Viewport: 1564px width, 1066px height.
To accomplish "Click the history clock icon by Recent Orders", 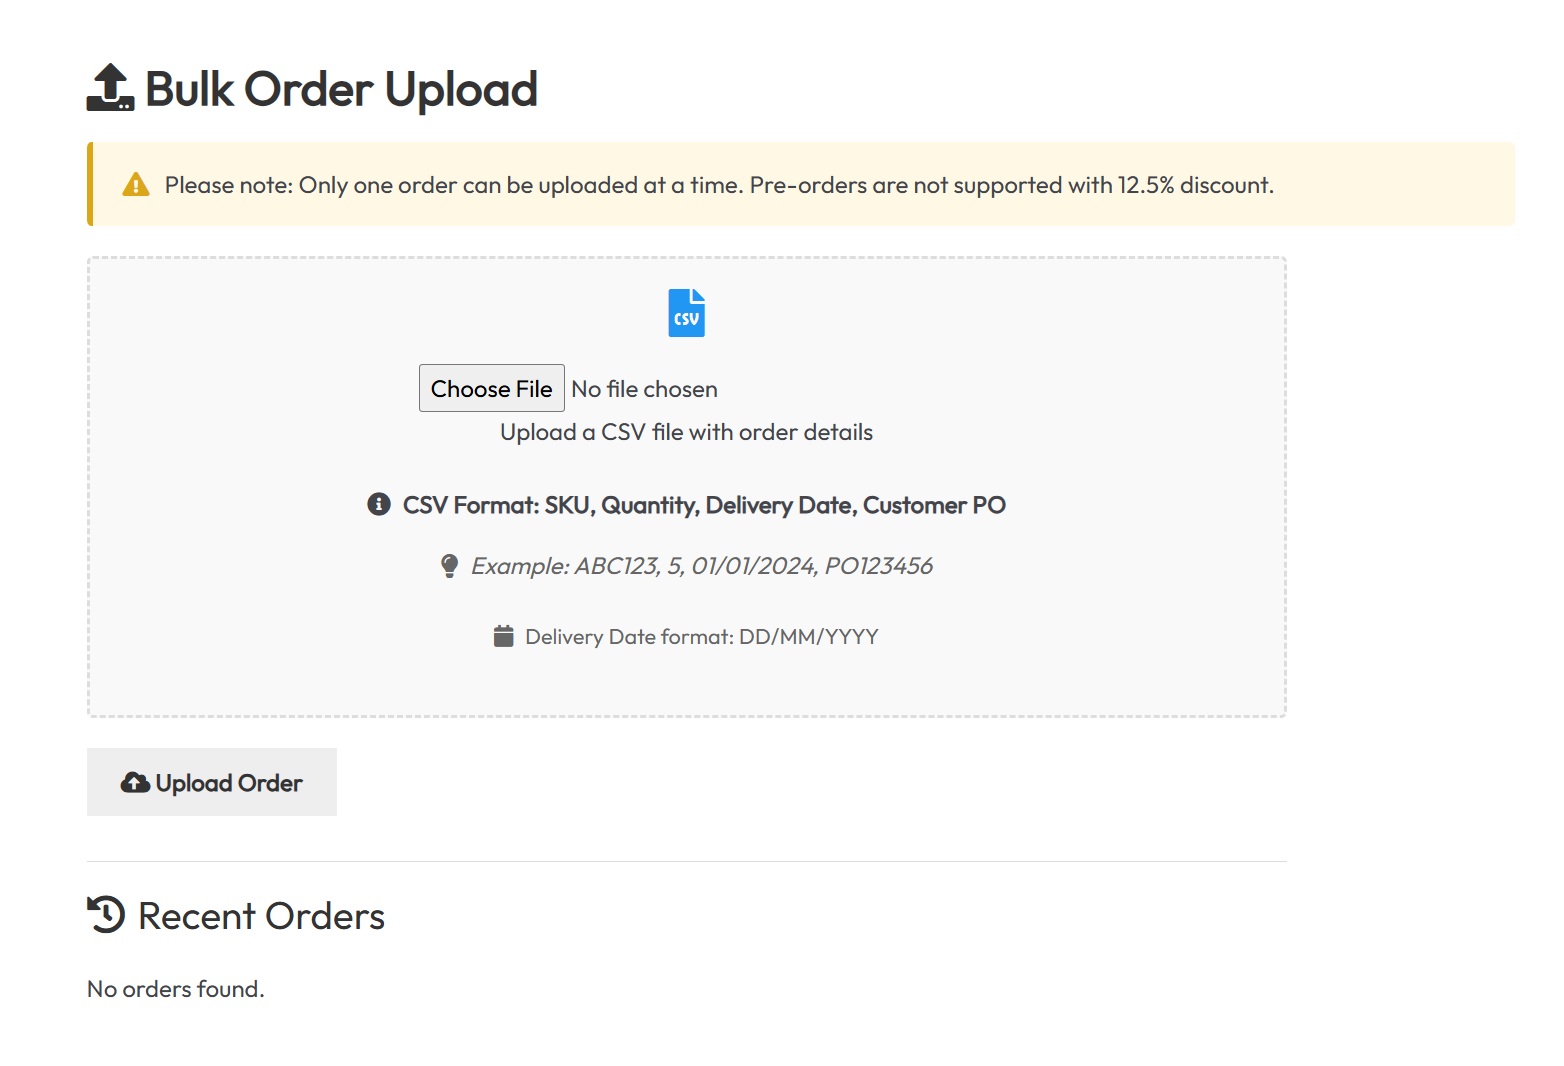I will point(106,914).
